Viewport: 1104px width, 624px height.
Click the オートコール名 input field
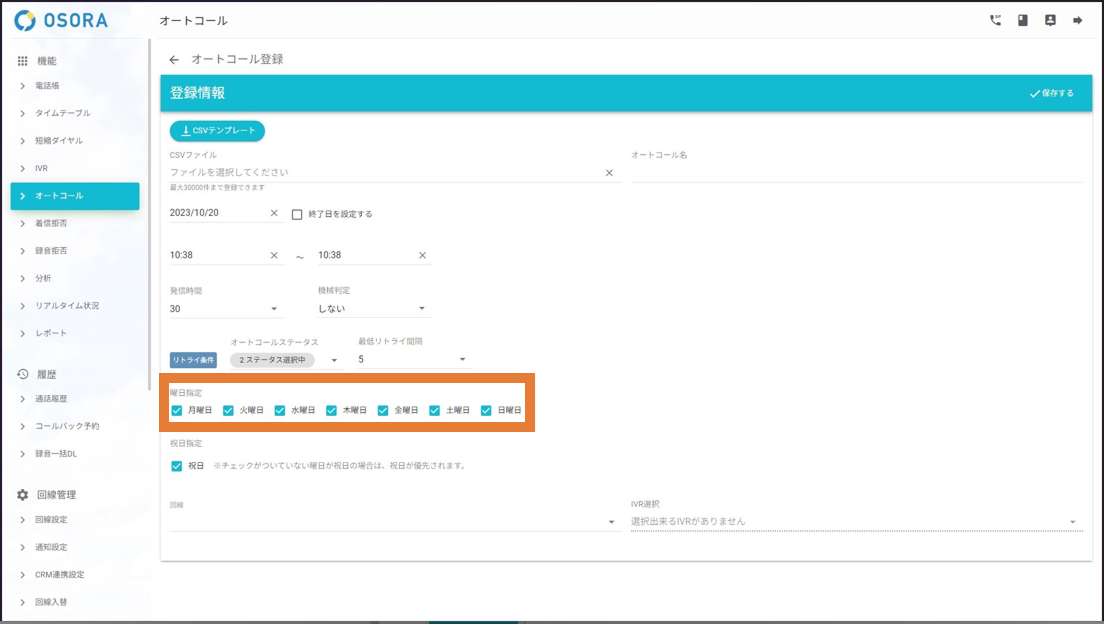(x=856, y=173)
